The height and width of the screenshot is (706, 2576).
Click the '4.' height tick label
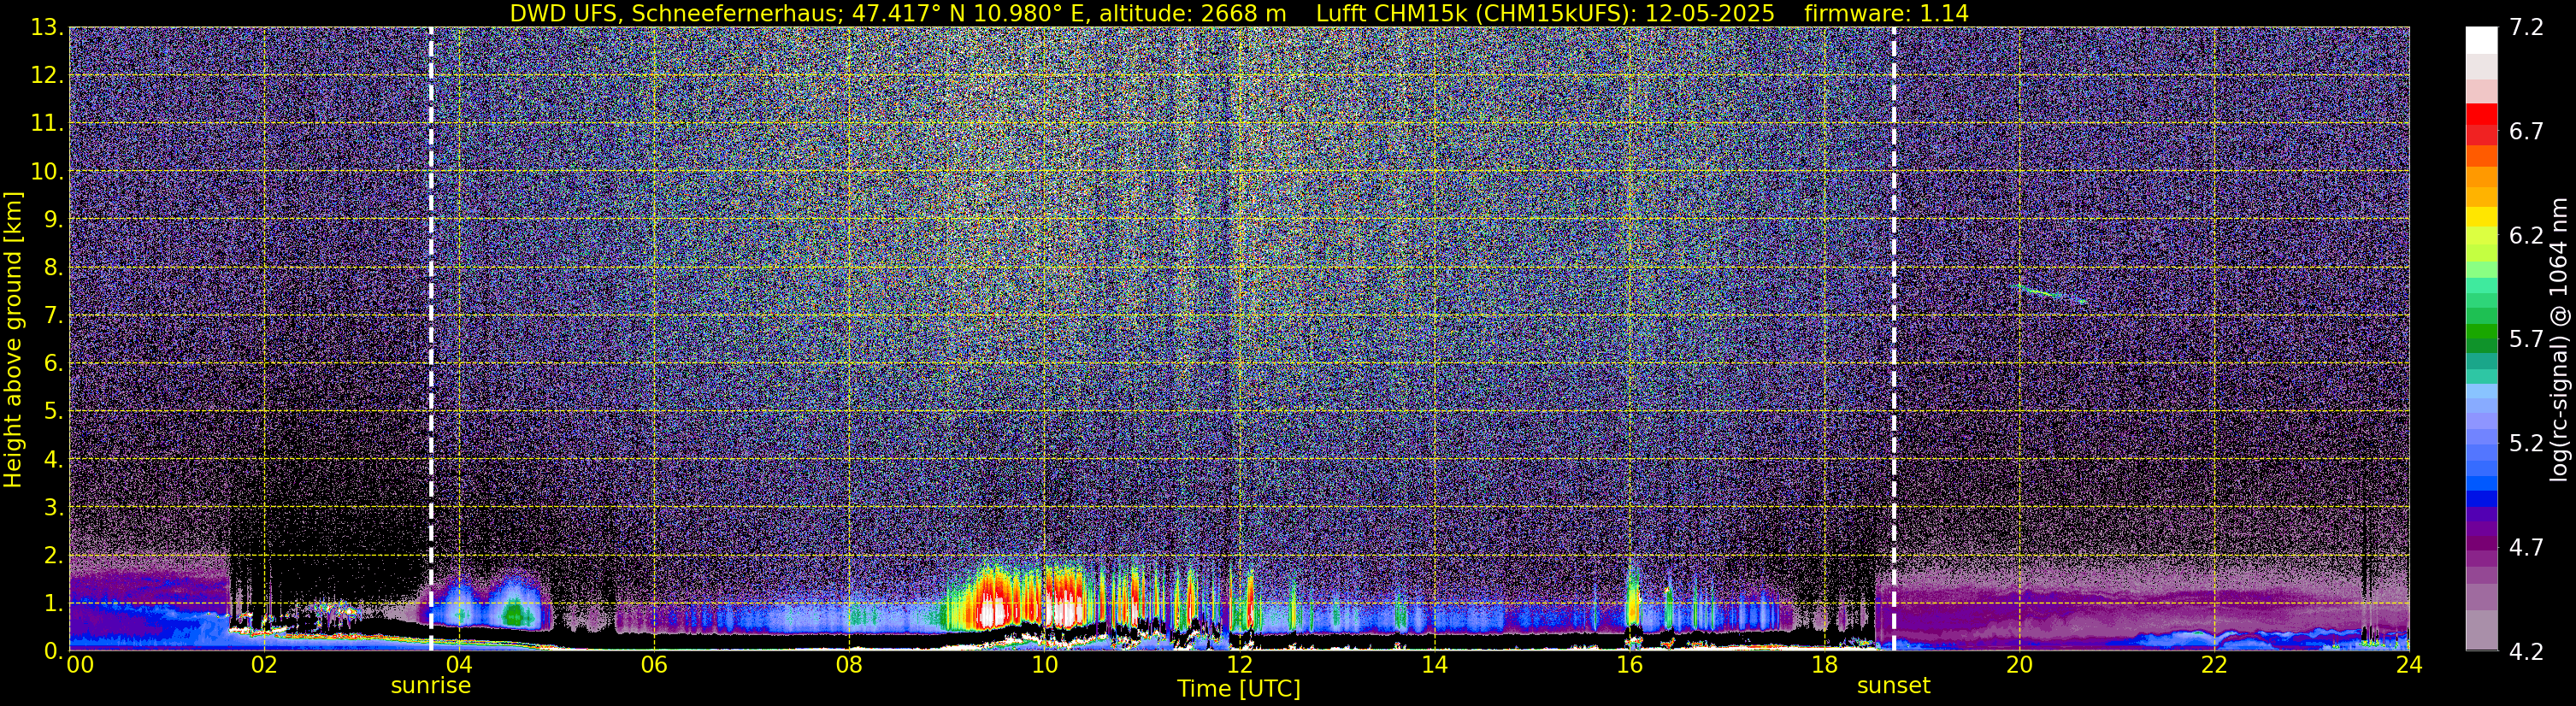pyautogui.click(x=52, y=459)
